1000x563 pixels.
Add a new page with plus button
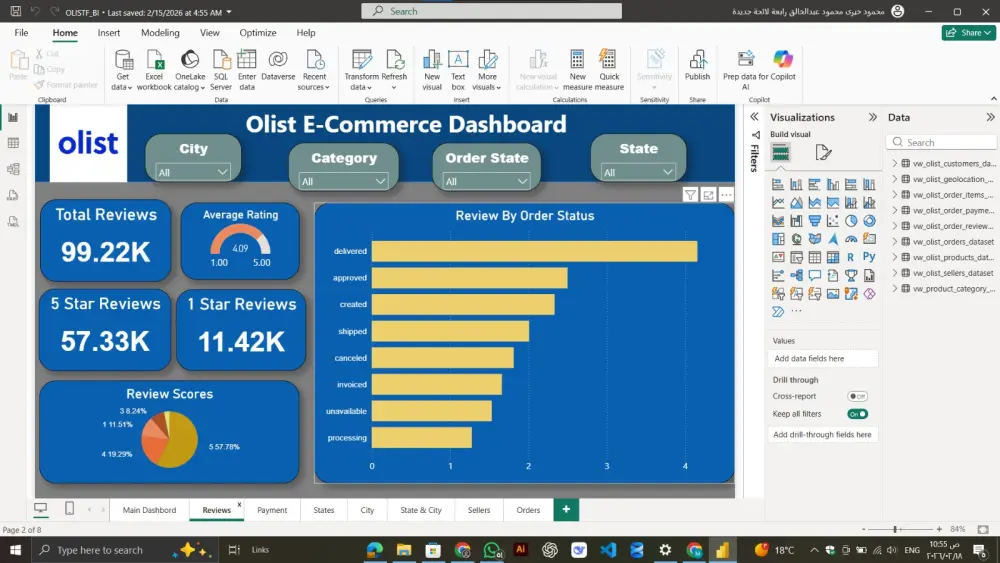(566, 509)
